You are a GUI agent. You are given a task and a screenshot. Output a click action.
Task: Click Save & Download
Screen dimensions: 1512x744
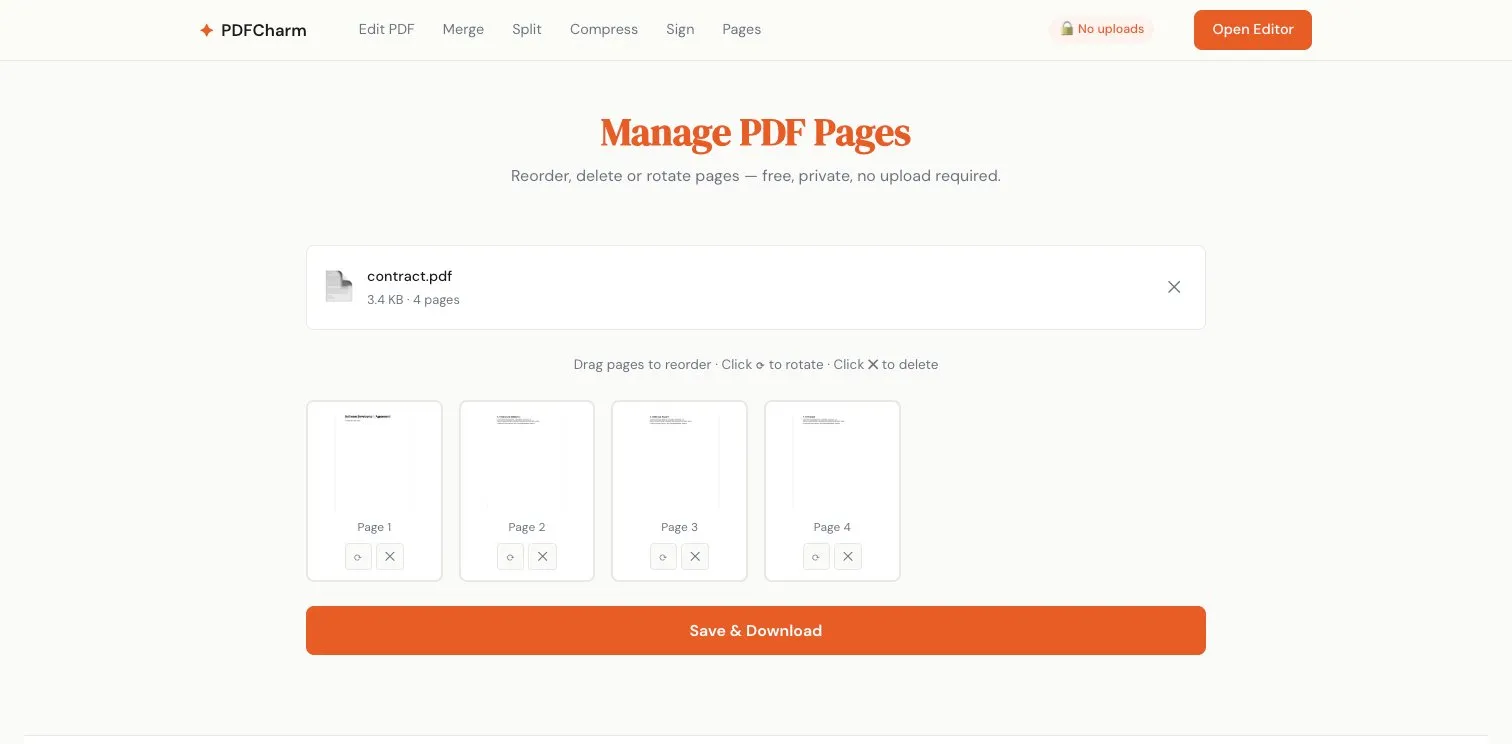coord(755,630)
